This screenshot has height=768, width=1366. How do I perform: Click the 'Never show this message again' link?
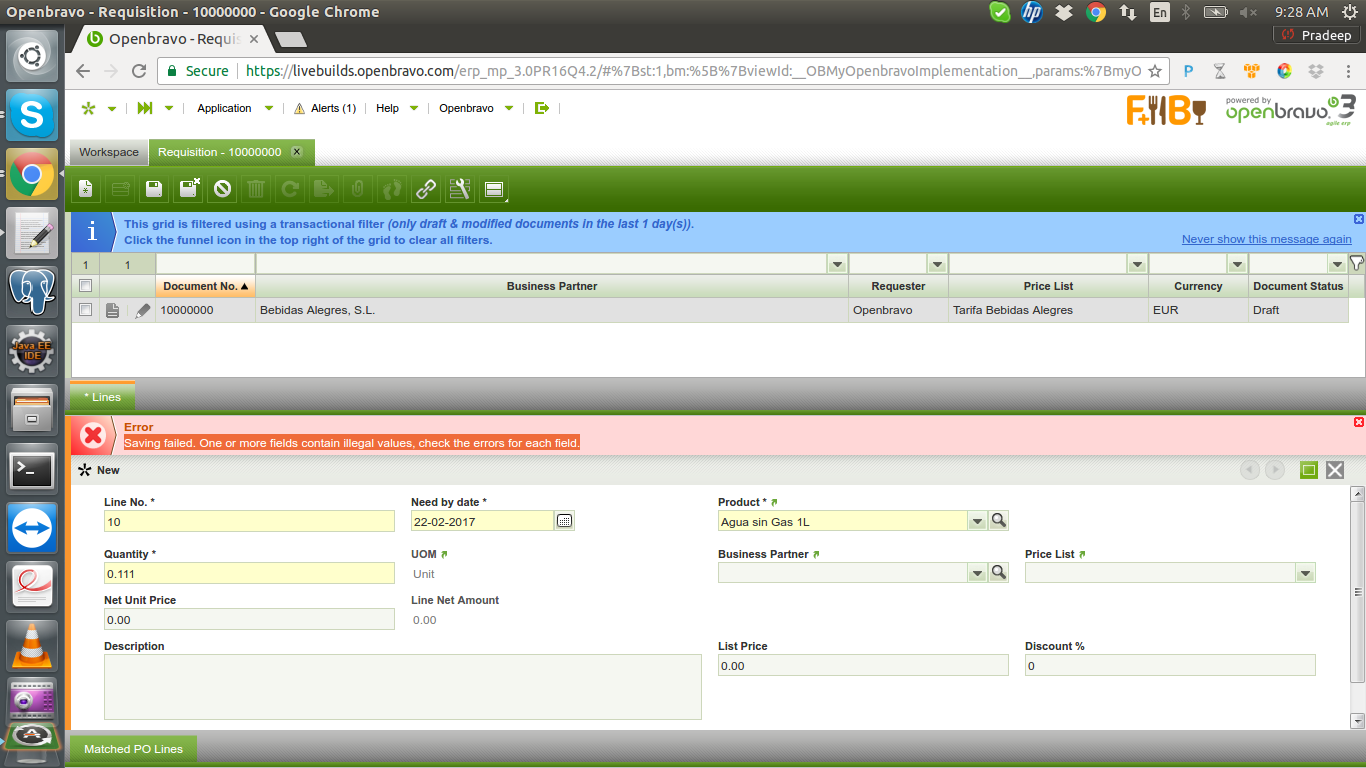[x=1266, y=239]
